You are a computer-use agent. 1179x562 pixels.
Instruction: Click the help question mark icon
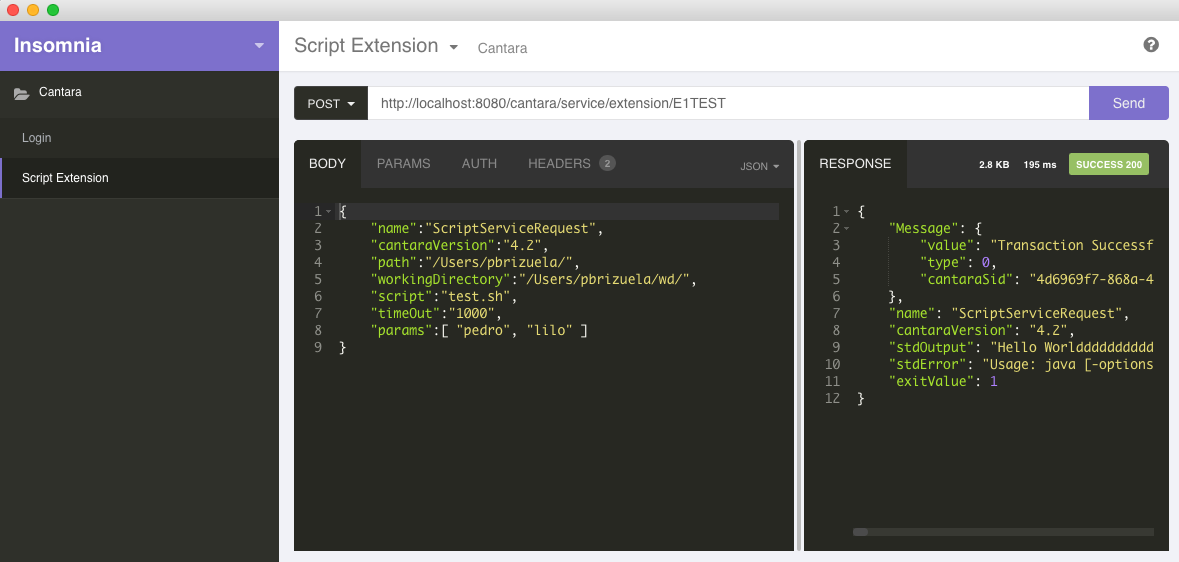(x=1151, y=45)
